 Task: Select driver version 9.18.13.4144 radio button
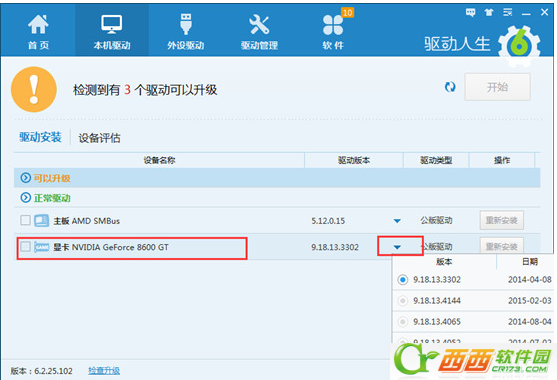tap(402, 301)
